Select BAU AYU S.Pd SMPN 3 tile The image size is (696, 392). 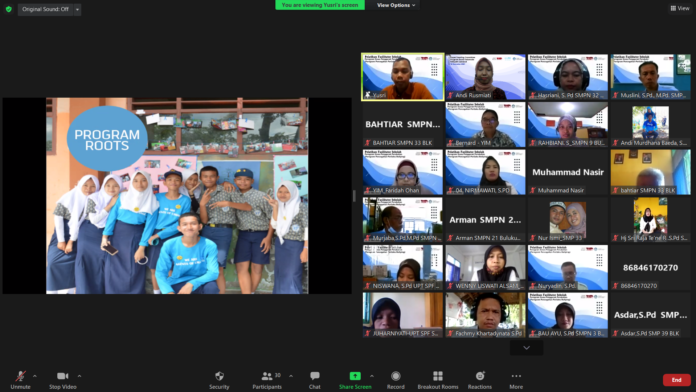(568, 315)
